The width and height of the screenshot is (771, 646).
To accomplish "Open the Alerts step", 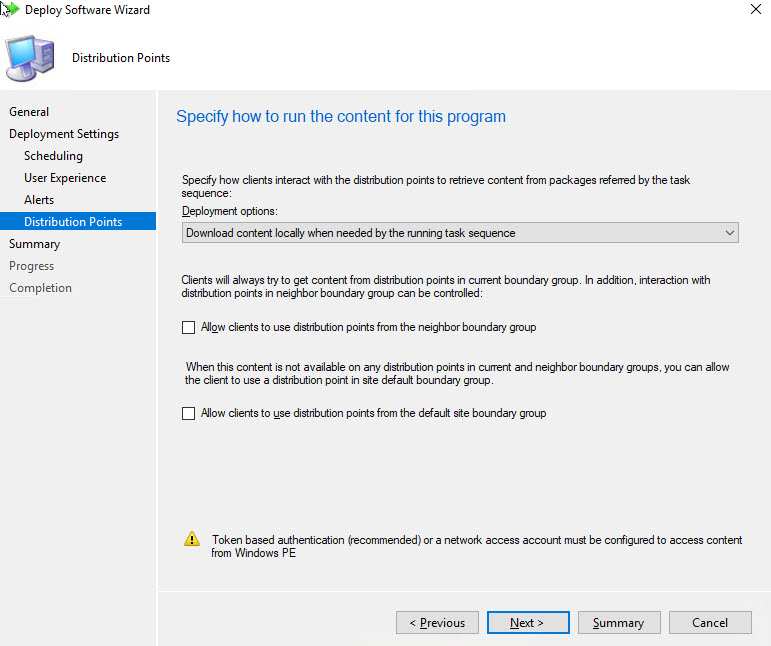I will click(39, 200).
